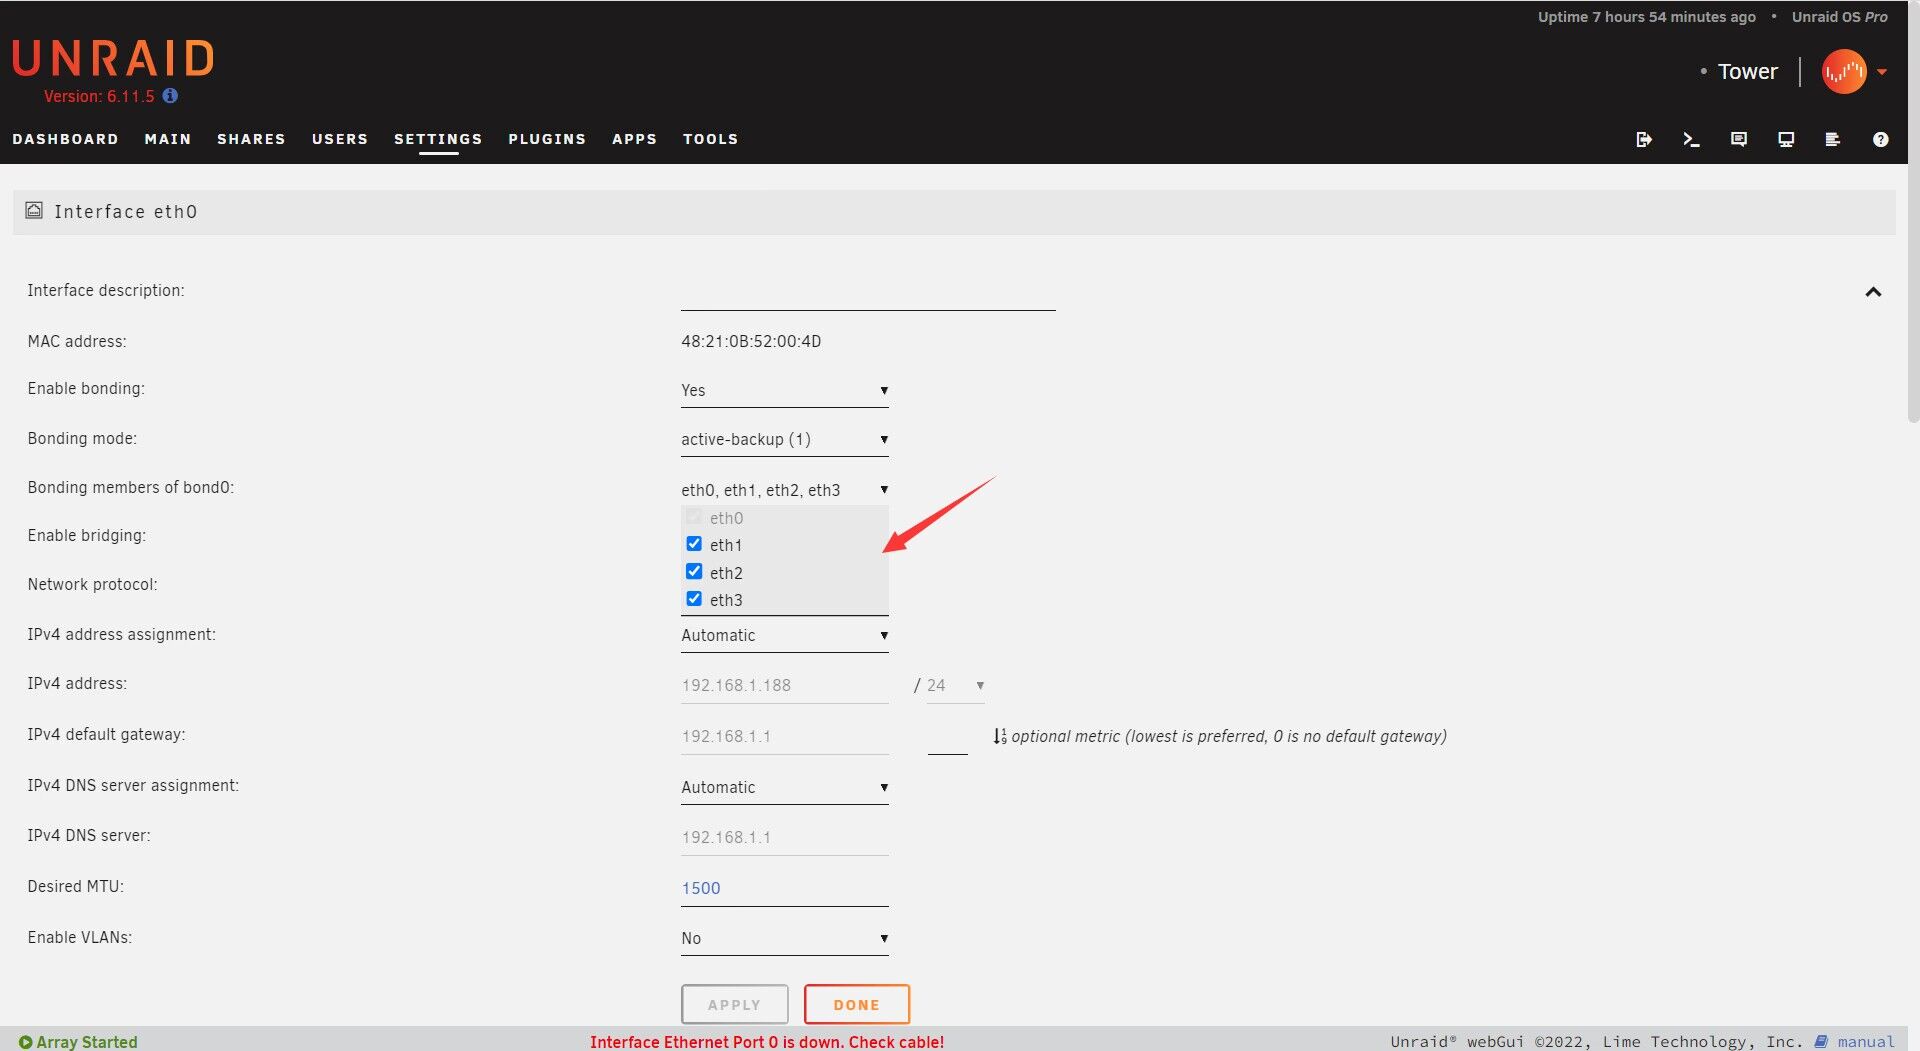Click the Done button
The image size is (1920, 1051).
coord(857,1004)
